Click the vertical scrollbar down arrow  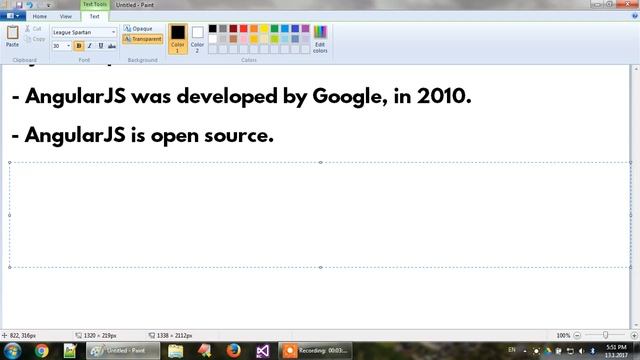click(x=636, y=325)
